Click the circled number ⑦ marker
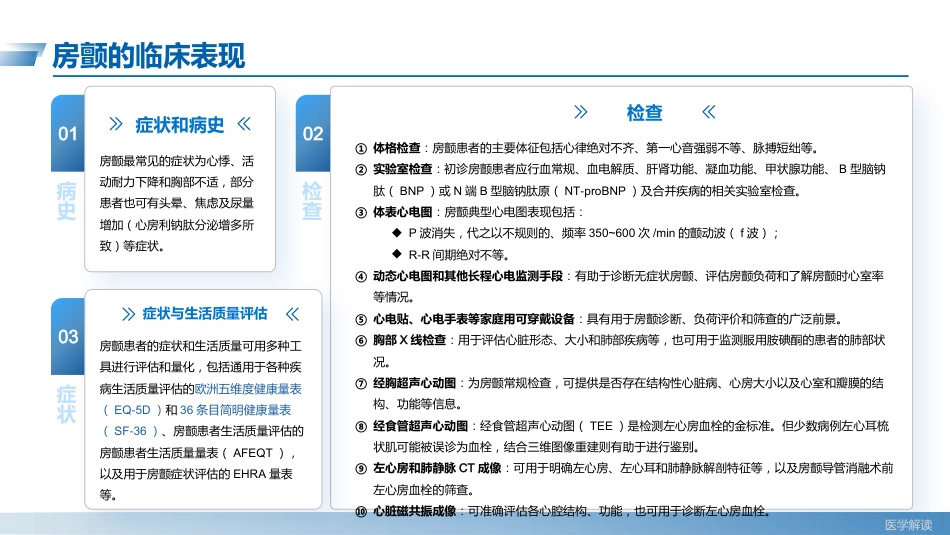The height and width of the screenshot is (535, 950). (x=361, y=384)
